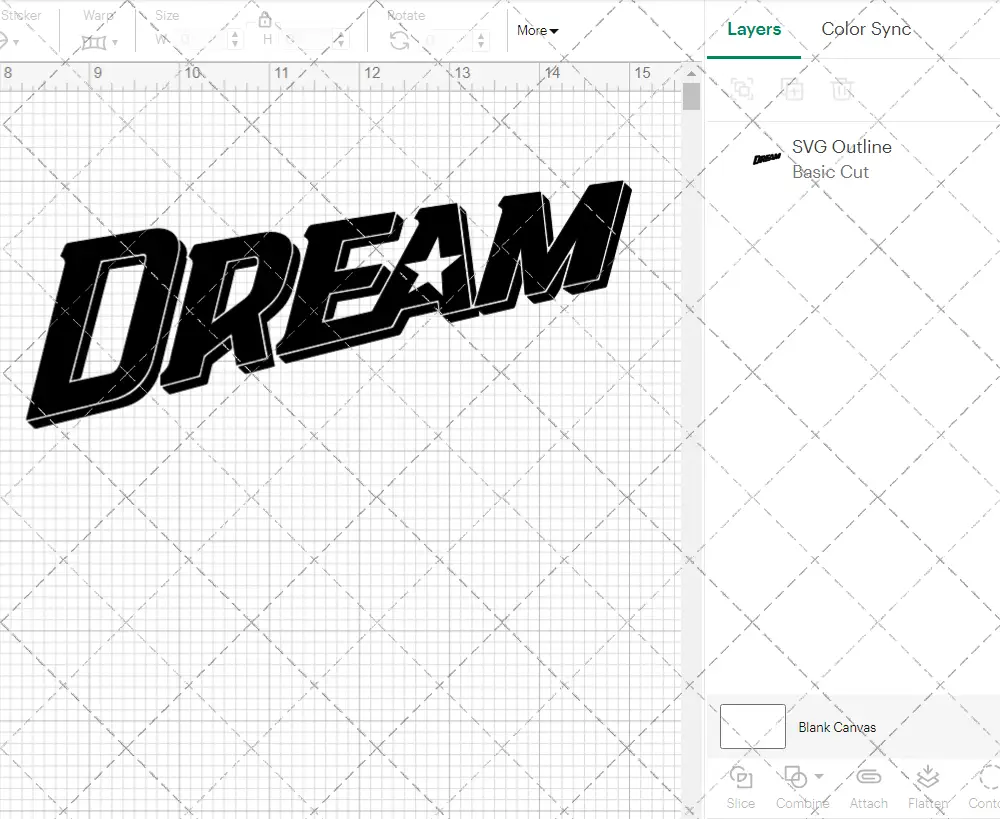Image resolution: width=1000 pixels, height=819 pixels.
Task: Open the Attach tool
Action: [x=868, y=787]
